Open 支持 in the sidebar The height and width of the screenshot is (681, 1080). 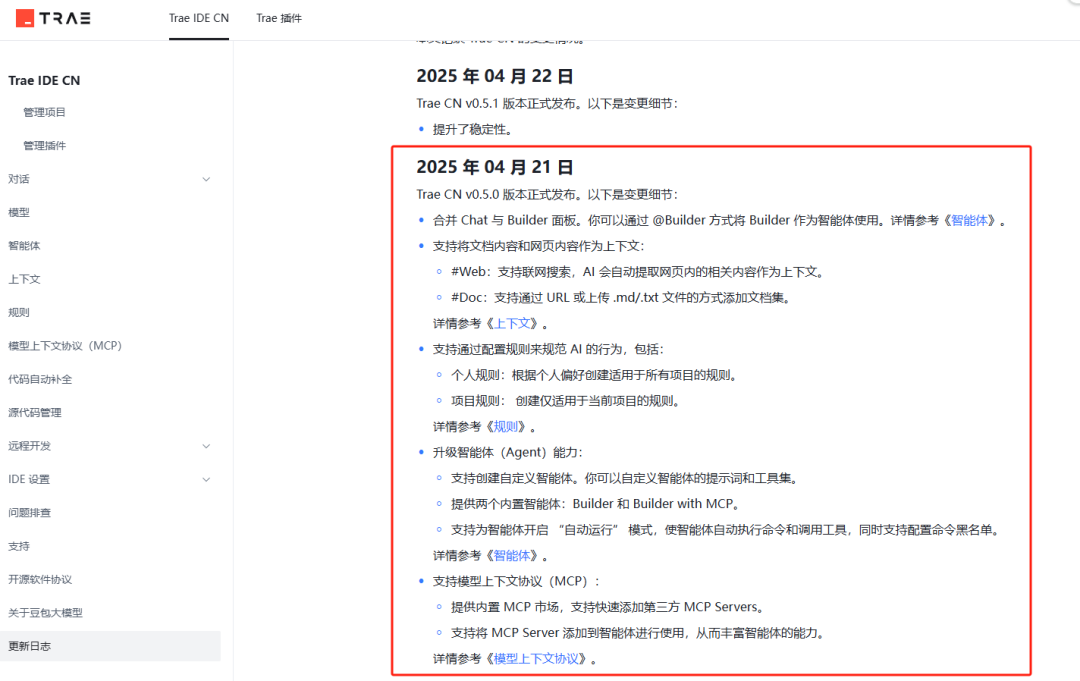click(x=19, y=546)
